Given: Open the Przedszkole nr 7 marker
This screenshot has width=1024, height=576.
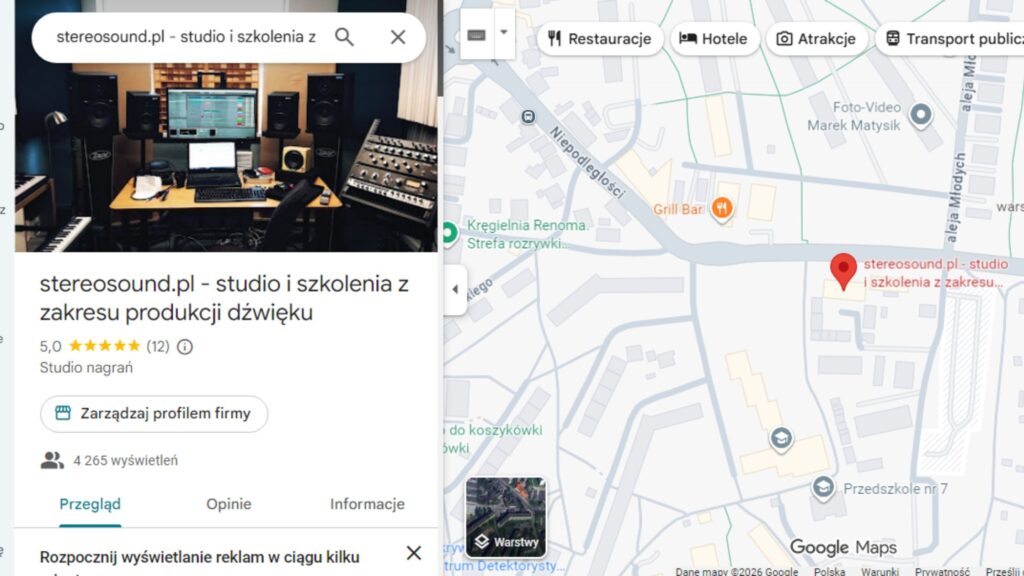Looking at the screenshot, I should (x=824, y=487).
